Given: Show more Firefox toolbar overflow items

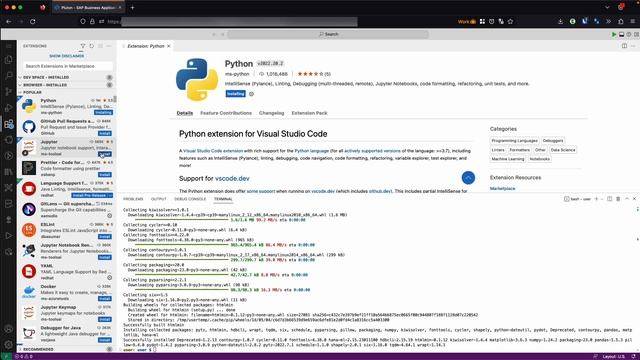Looking at the screenshot, I should [x=609, y=21].
